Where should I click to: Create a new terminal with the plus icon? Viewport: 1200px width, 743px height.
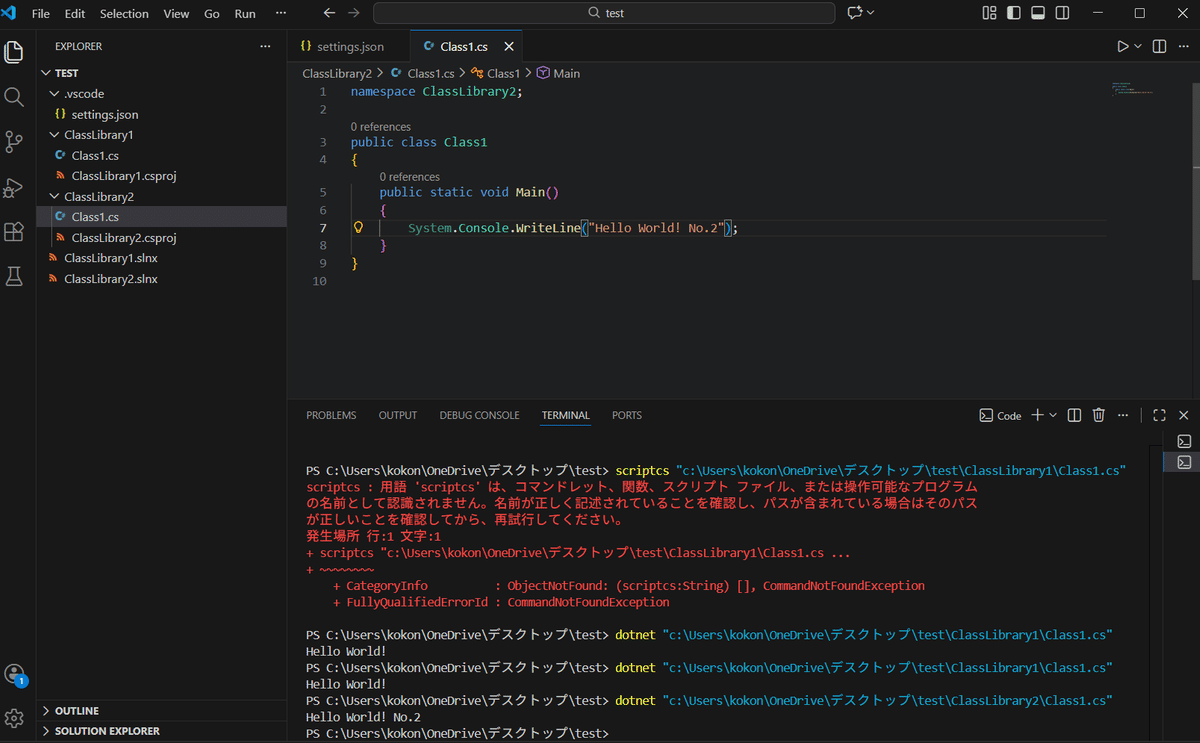[x=1036, y=414]
